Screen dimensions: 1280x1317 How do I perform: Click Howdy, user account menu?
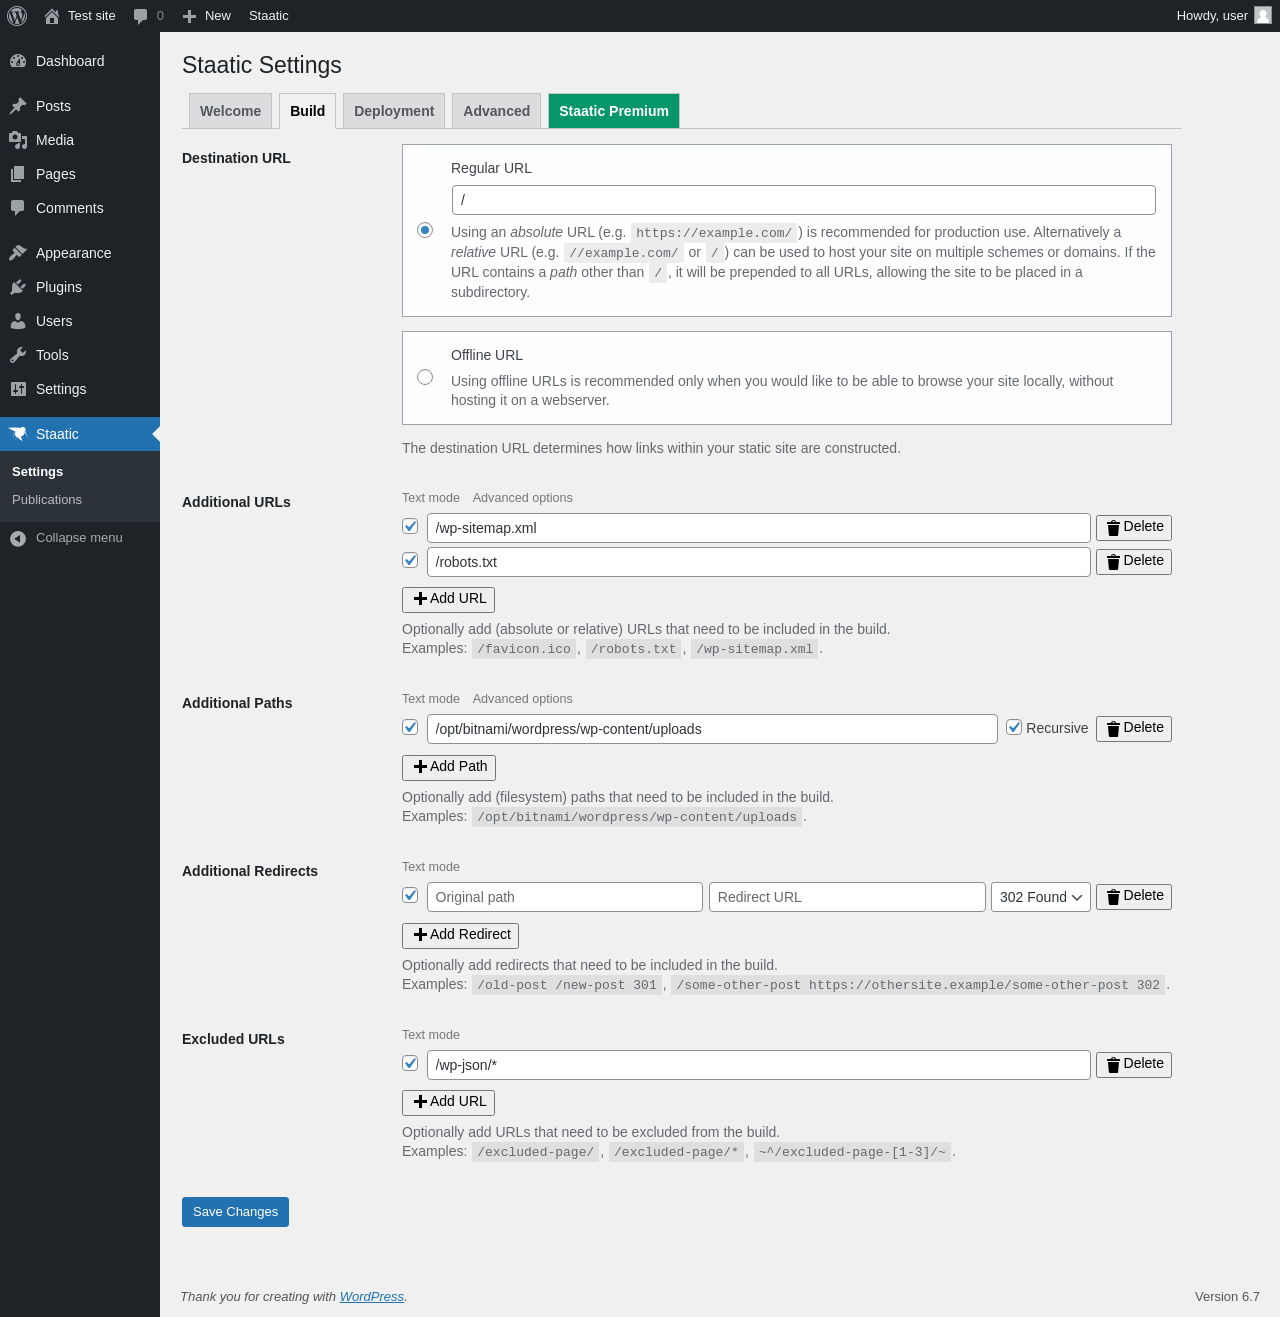1223,16
